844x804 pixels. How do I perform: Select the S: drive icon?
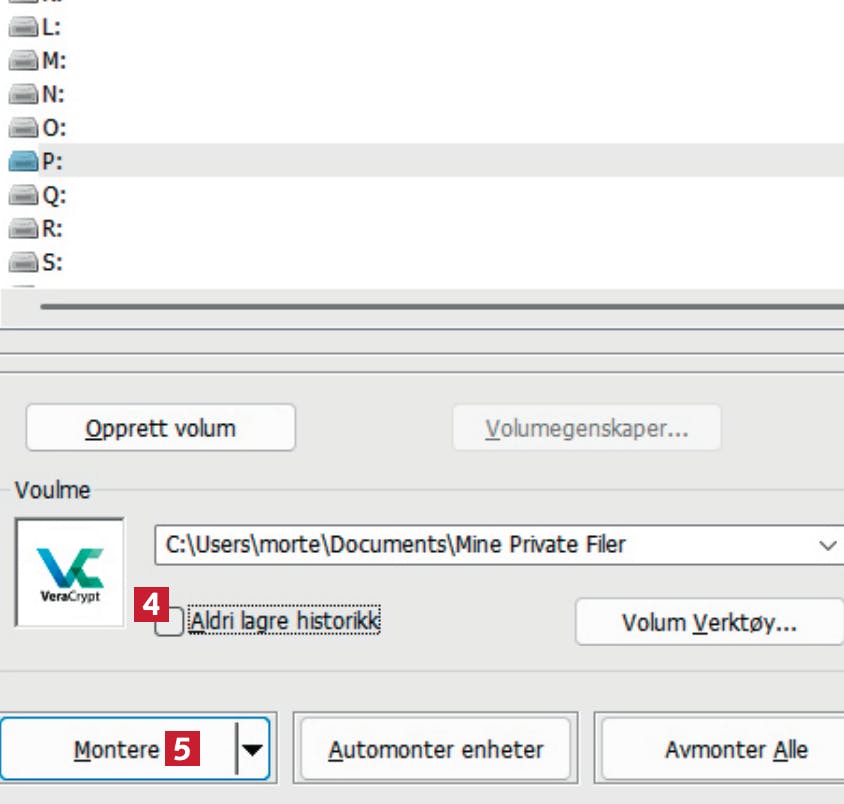click(x=23, y=262)
